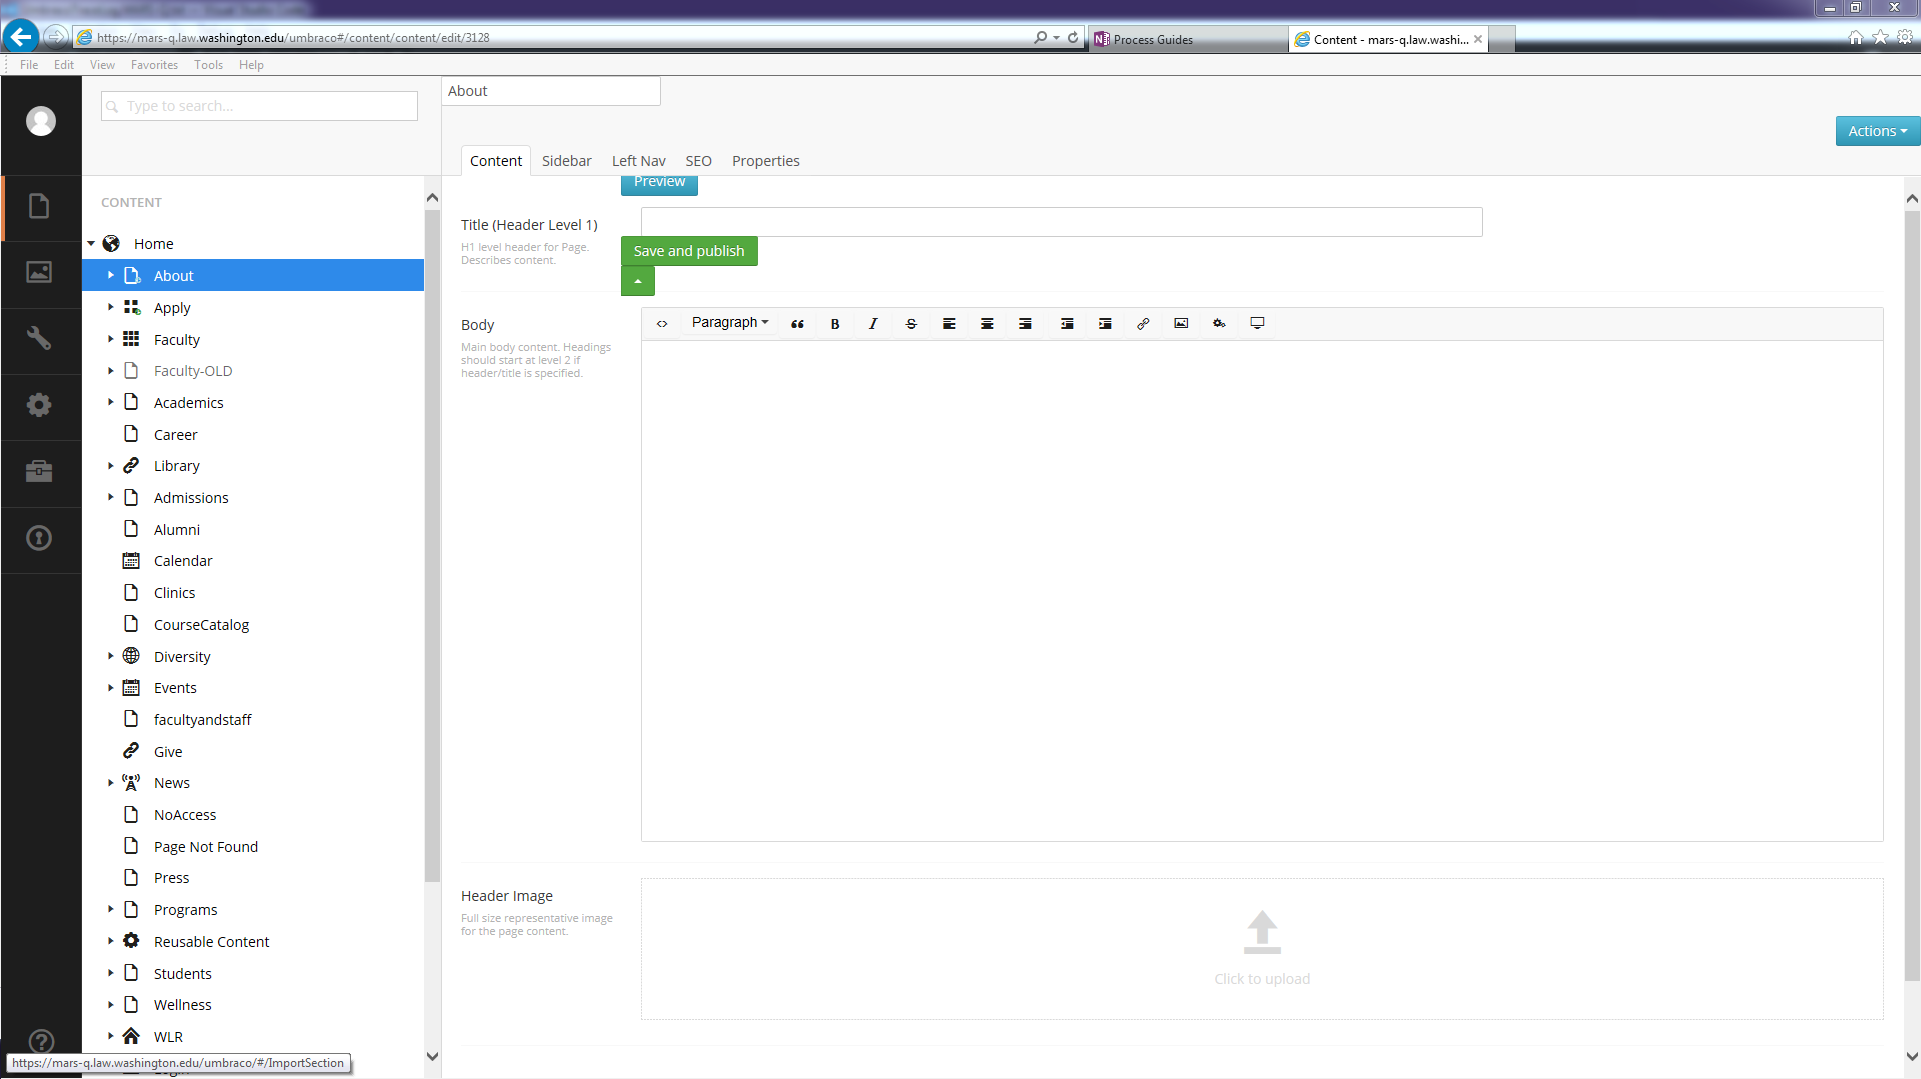Viewport: 1921px width, 1079px height.
Task: Open the briefcase section in sidebar
Action: [40, 472]
